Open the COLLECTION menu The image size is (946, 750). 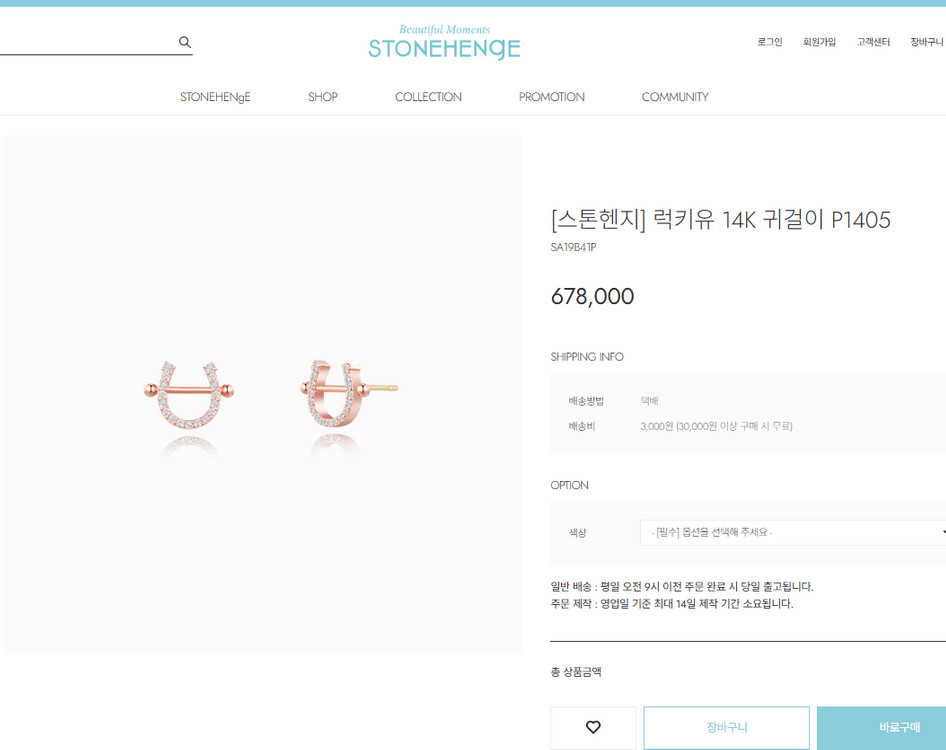(428, 97)
